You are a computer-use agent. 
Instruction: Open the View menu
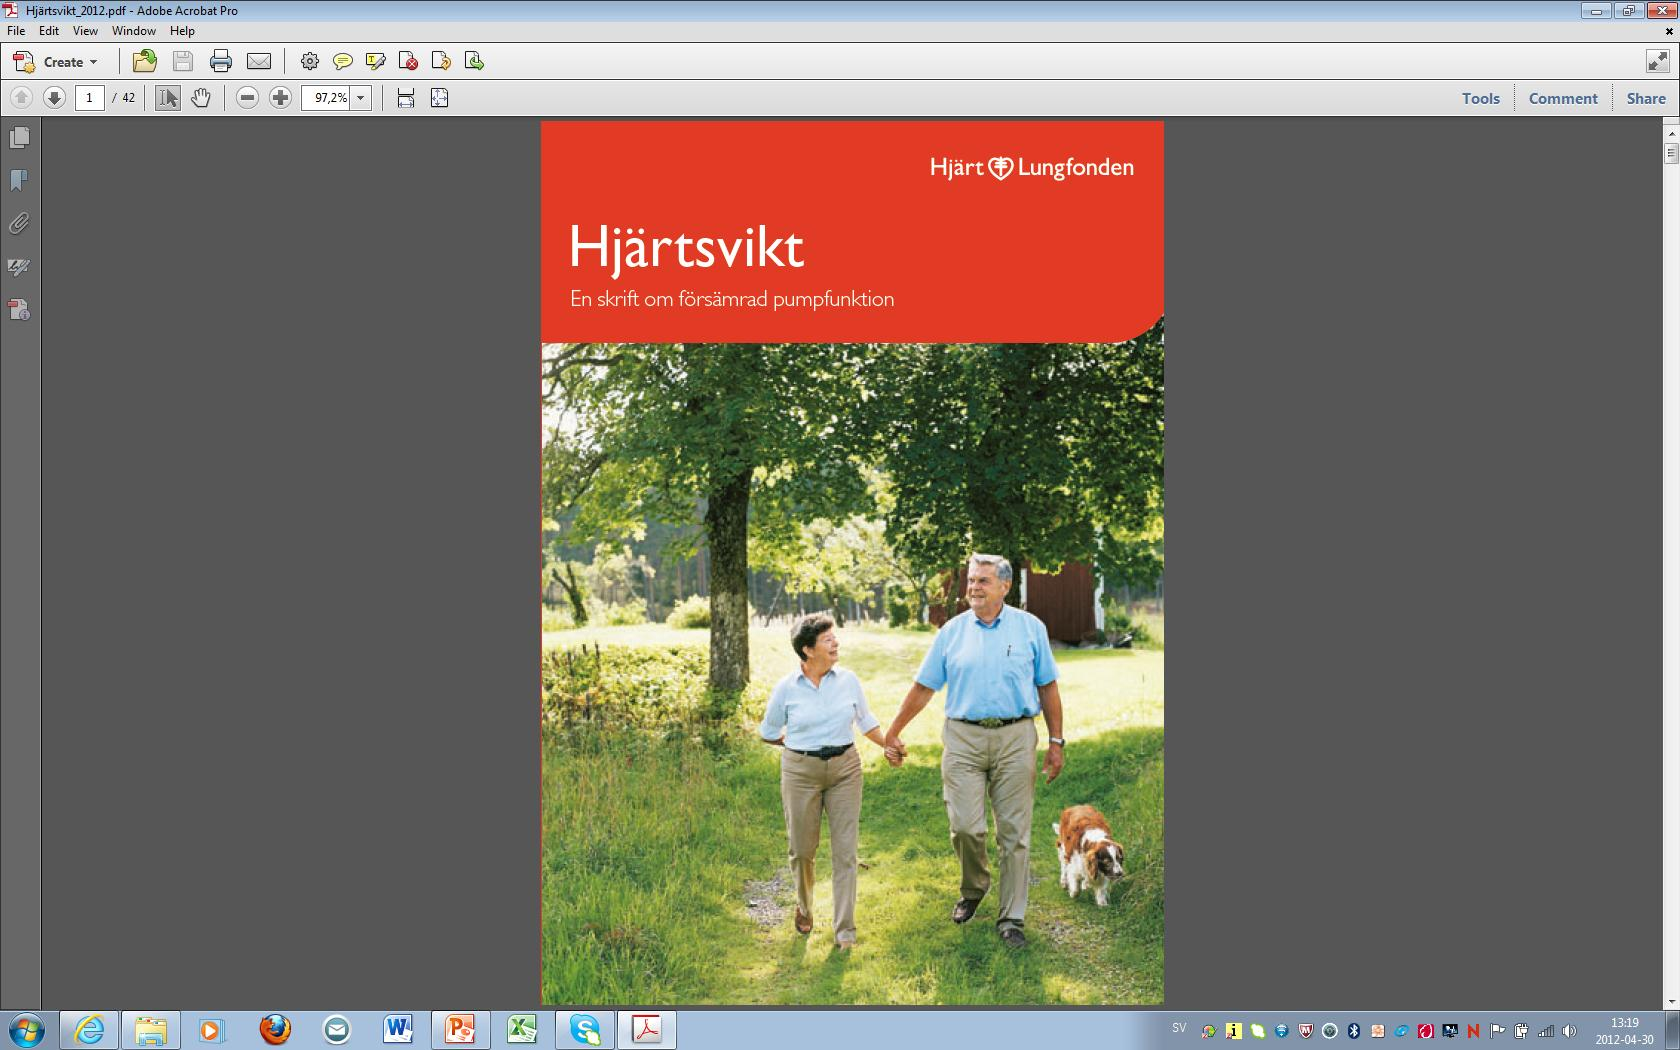pos(85,31)
